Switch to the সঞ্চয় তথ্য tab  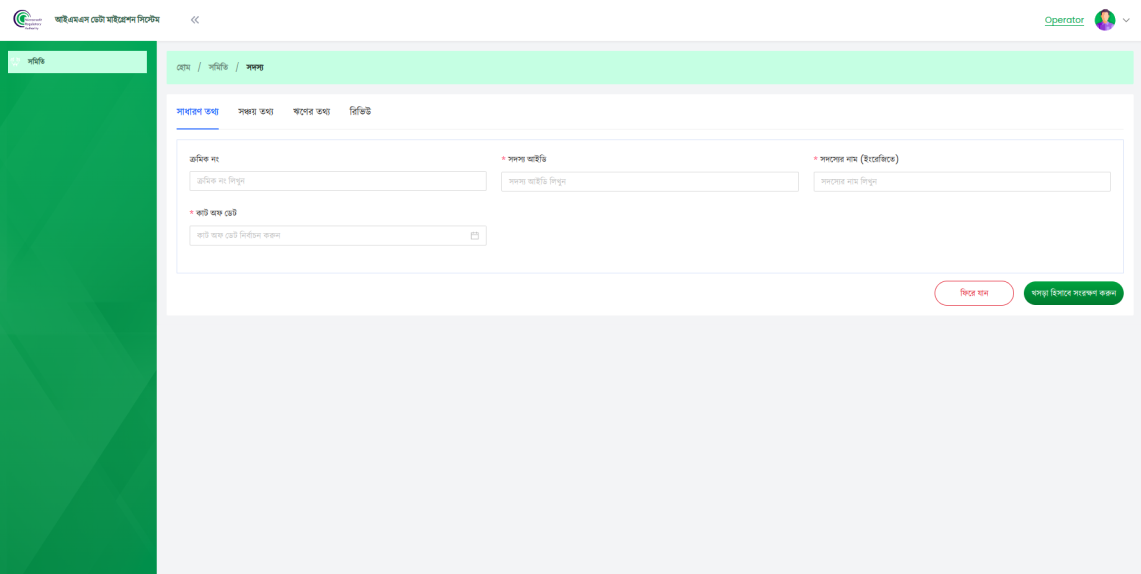tap(256, 111)
